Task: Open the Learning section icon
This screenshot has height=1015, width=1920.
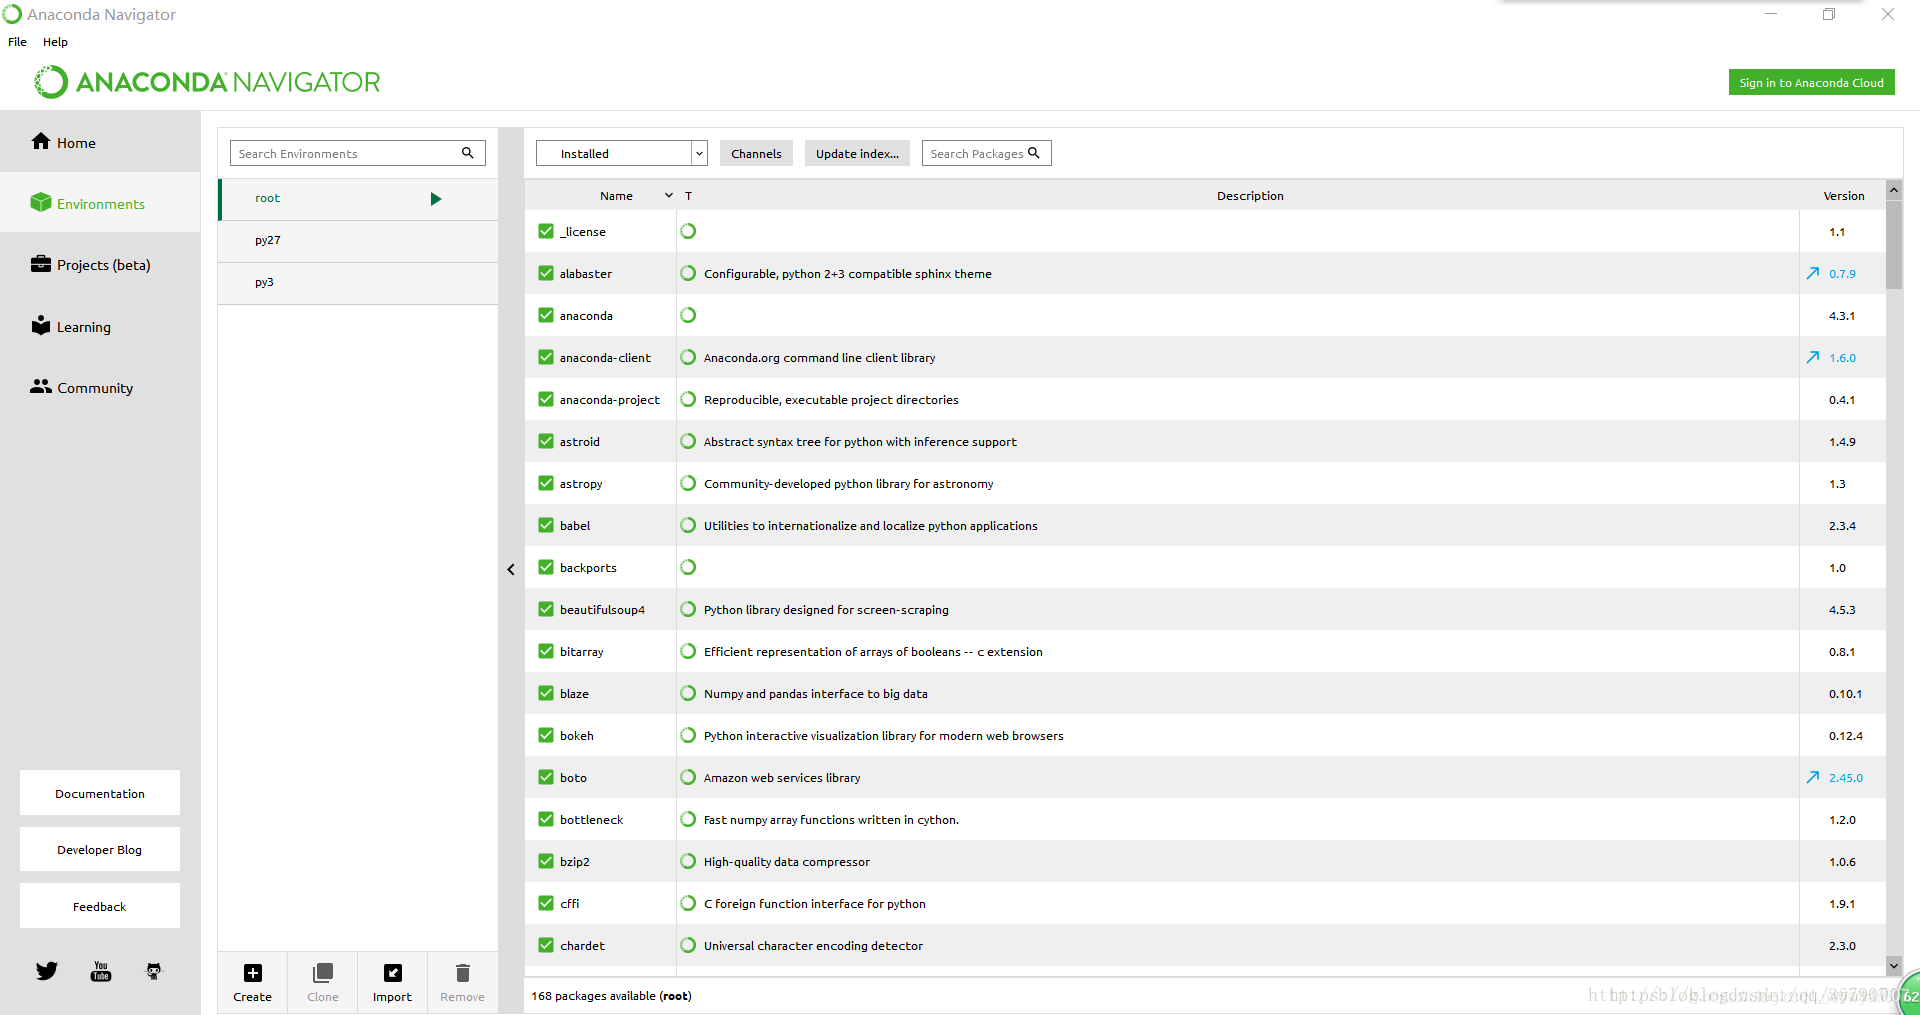Action: pyautogui.click(x=41, y=325)
